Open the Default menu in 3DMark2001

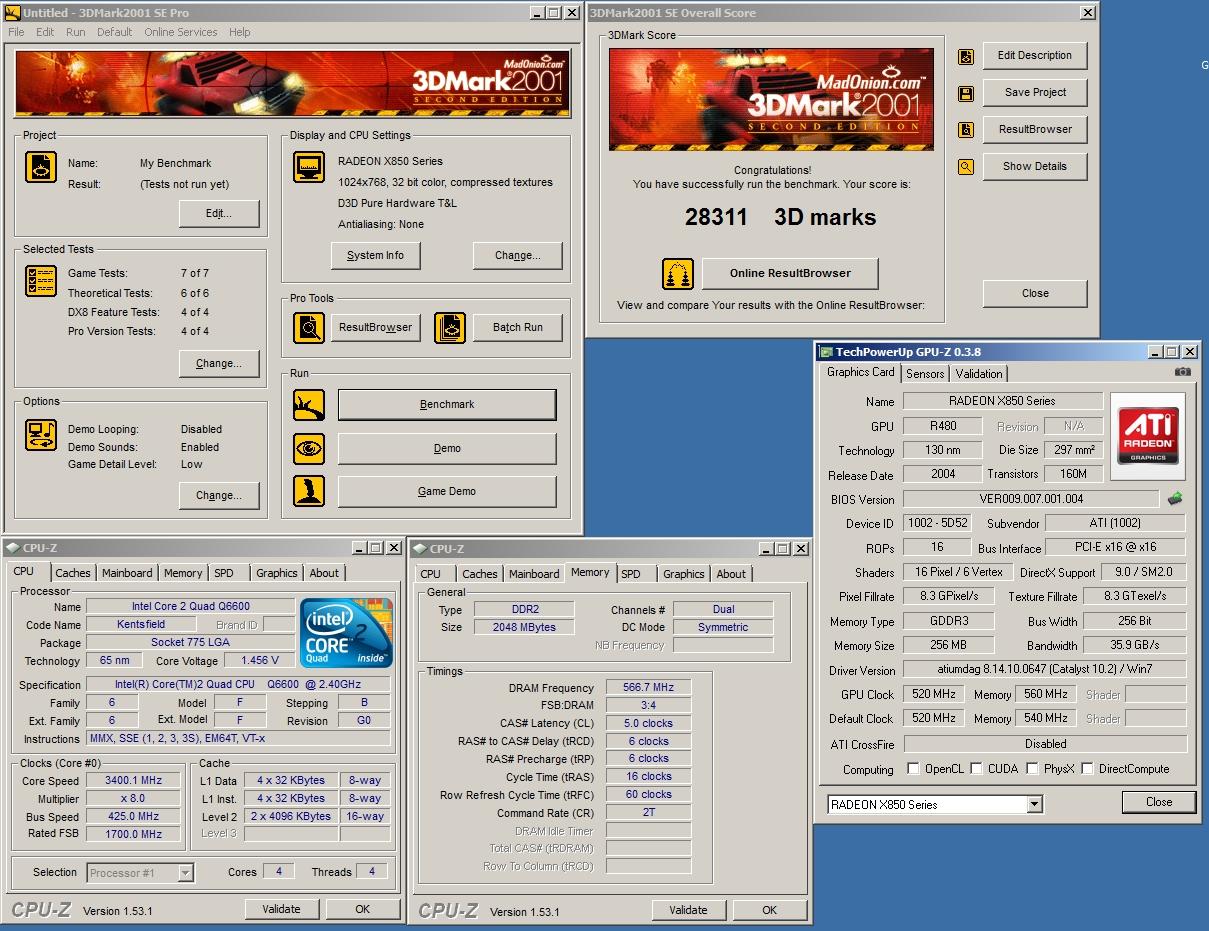pos(115,32)
